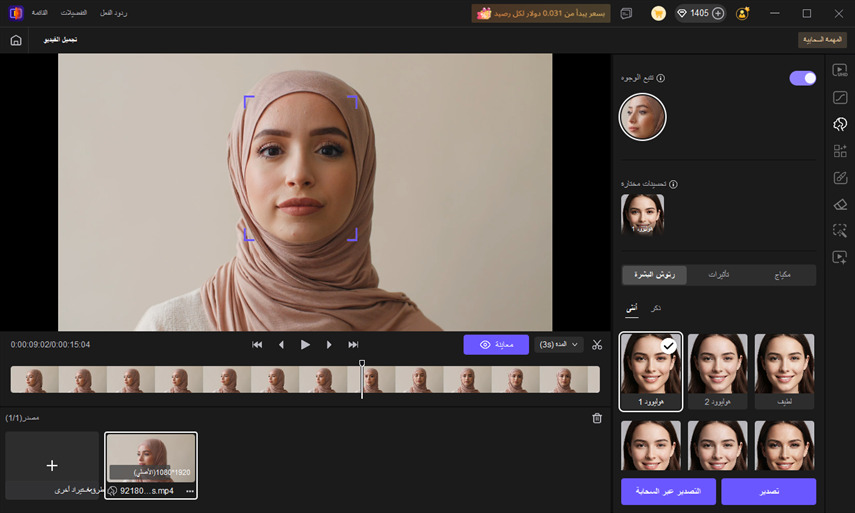Go to the home screen icon
This screenshot has height=513, width=855.
16,40
